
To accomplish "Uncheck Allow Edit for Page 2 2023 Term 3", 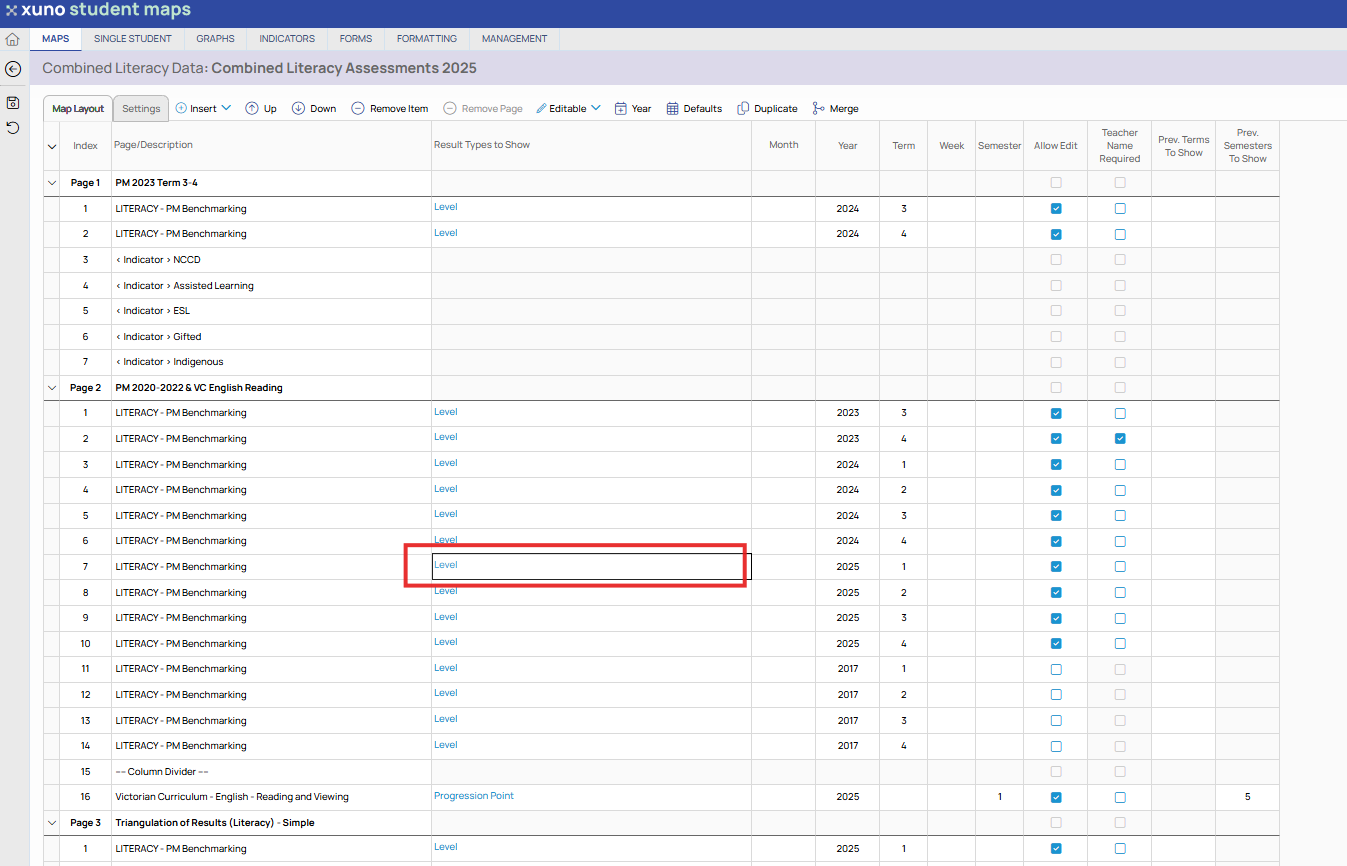I will click(1056, 413).
